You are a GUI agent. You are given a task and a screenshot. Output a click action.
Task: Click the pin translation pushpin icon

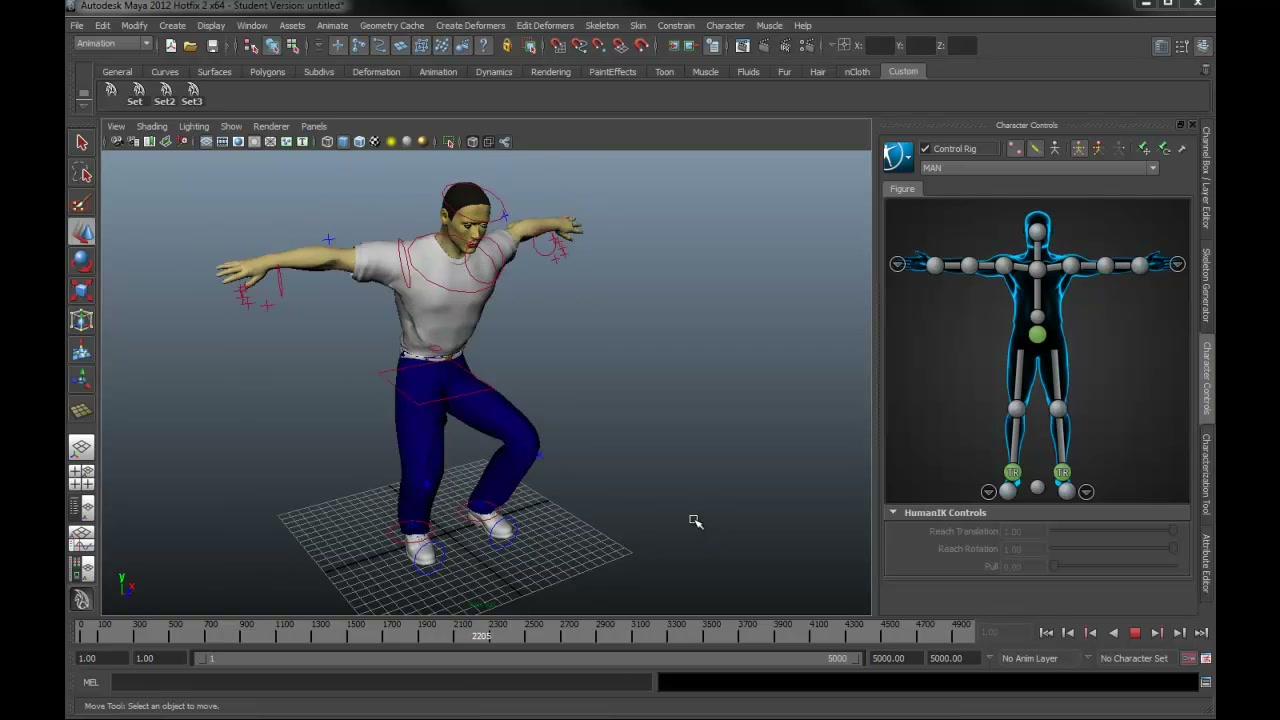point(1144,149)
